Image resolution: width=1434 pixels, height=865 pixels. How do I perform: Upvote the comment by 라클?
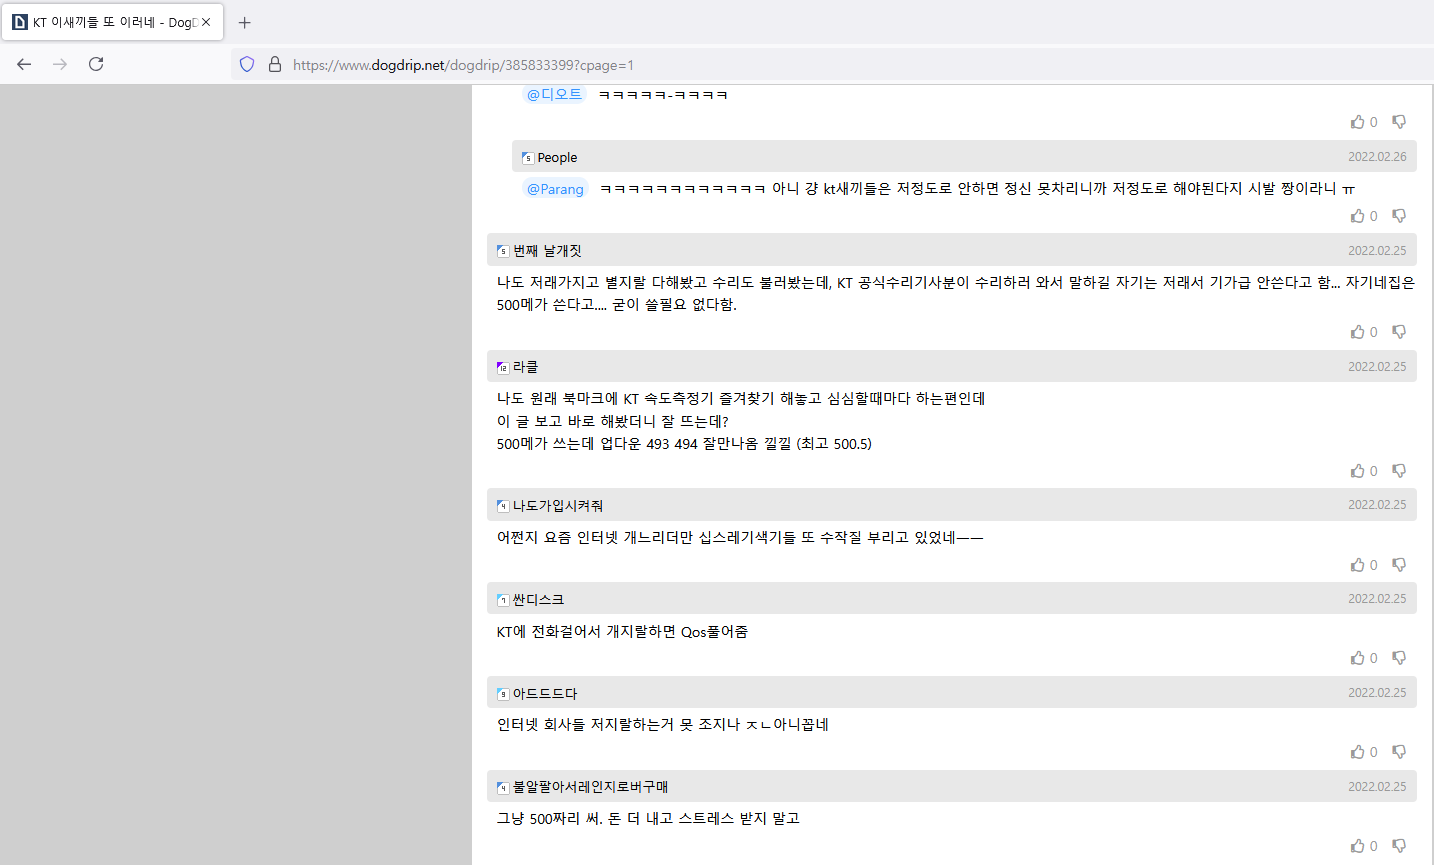(1357, 471)
